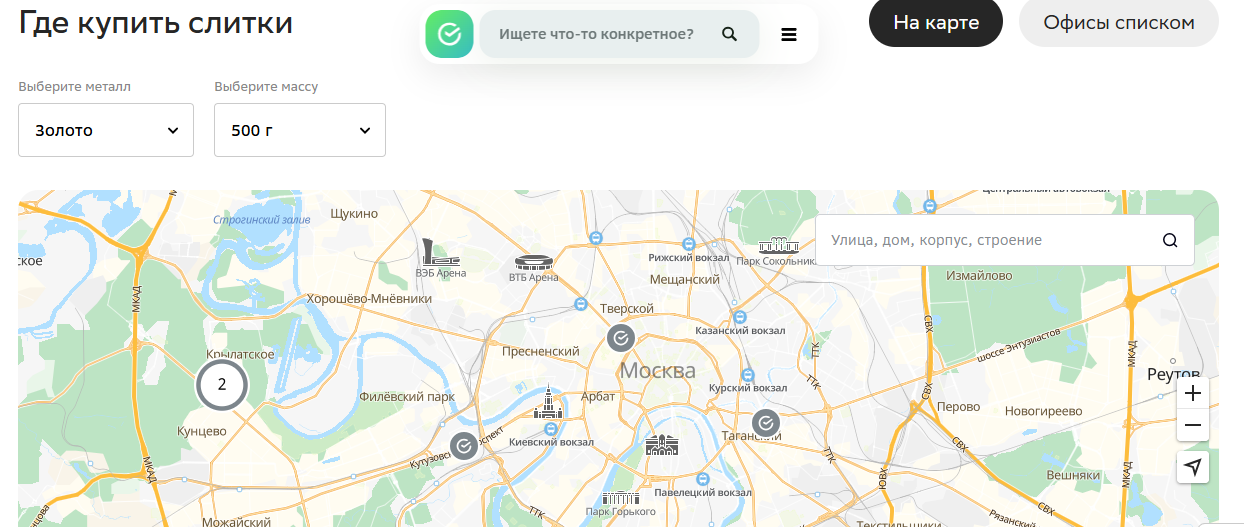Click the geolocation arrow button on map
The height and width of the screenshot is (527, 1244).
coord(1192,467)
